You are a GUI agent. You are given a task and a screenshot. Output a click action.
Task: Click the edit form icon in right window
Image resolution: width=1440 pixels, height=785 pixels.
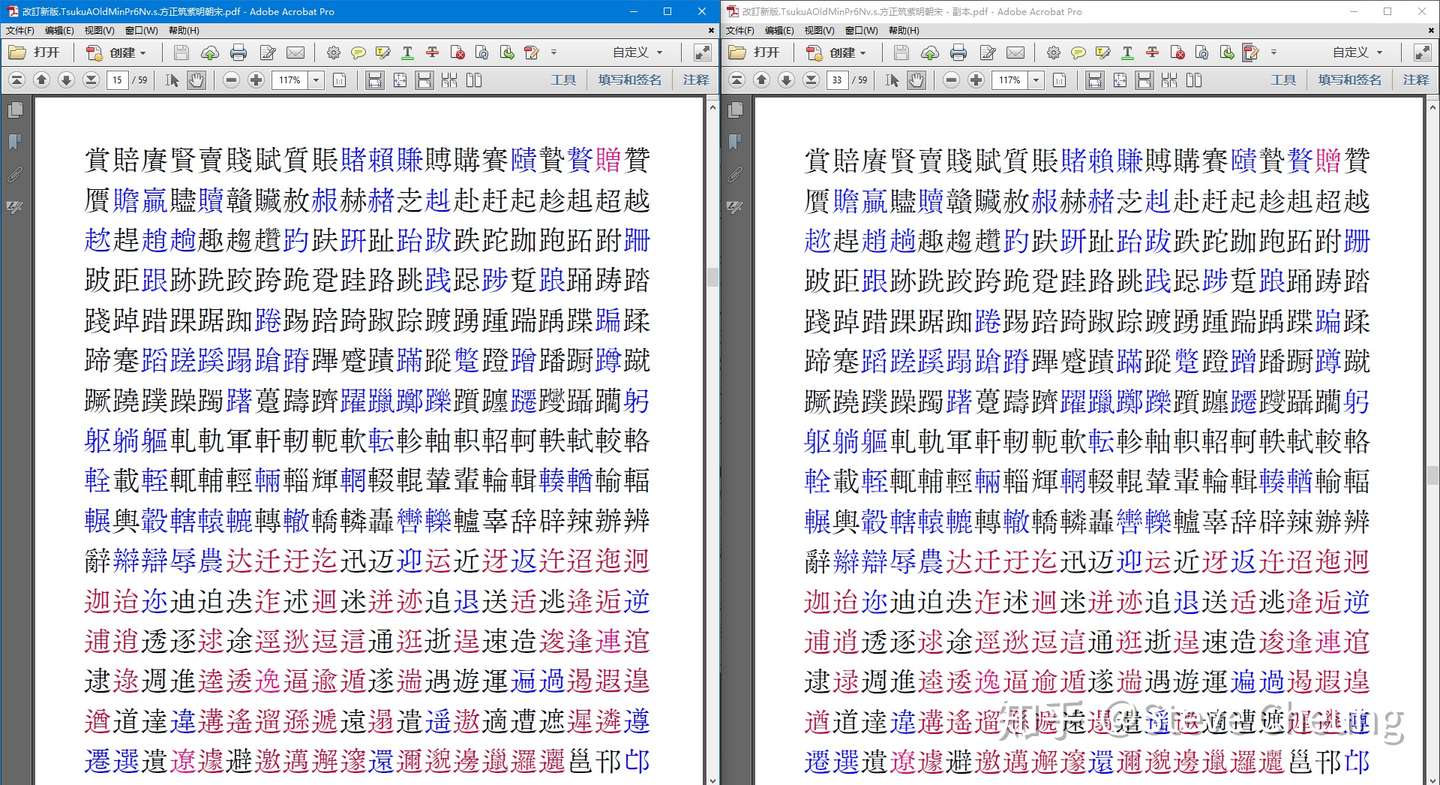pyautogui.click(x=988, y=53)
